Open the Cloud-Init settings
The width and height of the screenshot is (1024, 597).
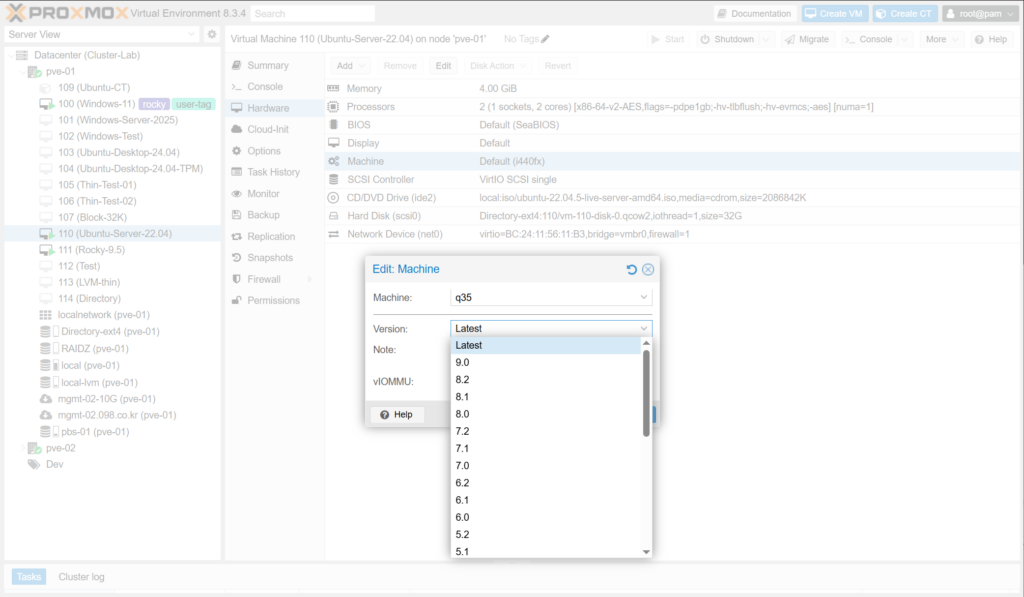[267, 129]
